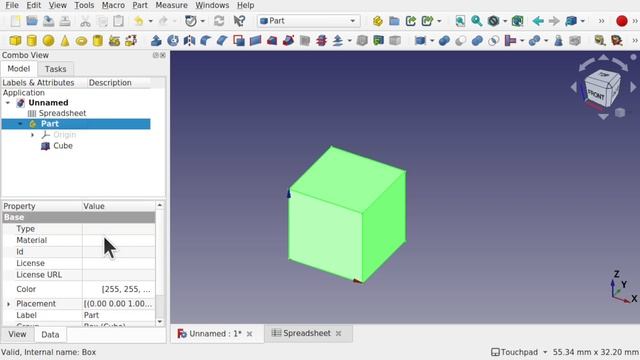The width and height of the screenshot is (640, 360).
Task: Go to previous view with back arrow
Action: pyautogui.click(x=538, y=21)
